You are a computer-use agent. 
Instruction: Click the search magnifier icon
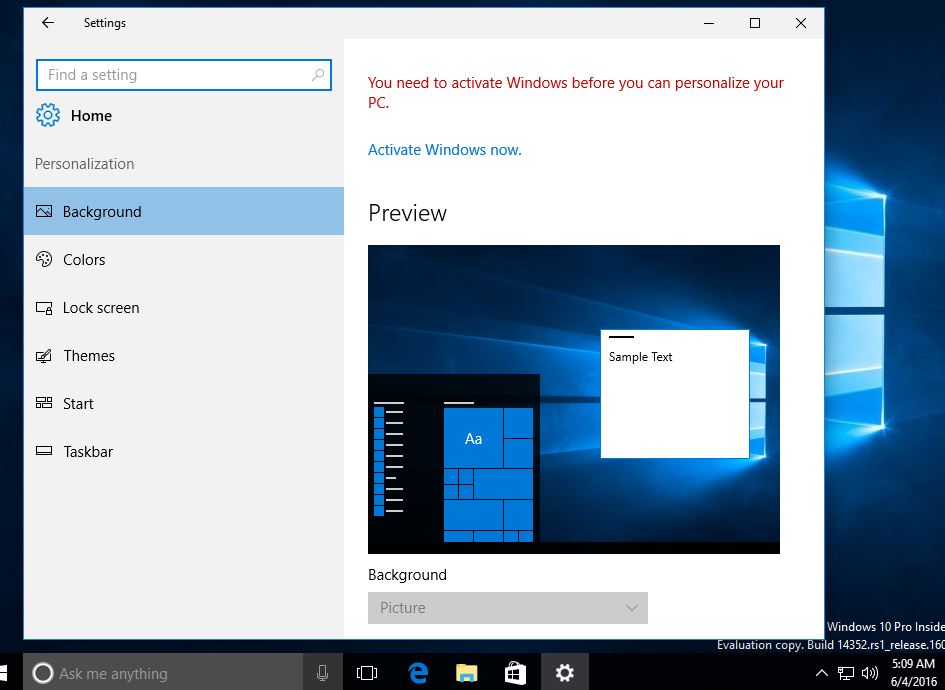point(318,75)
